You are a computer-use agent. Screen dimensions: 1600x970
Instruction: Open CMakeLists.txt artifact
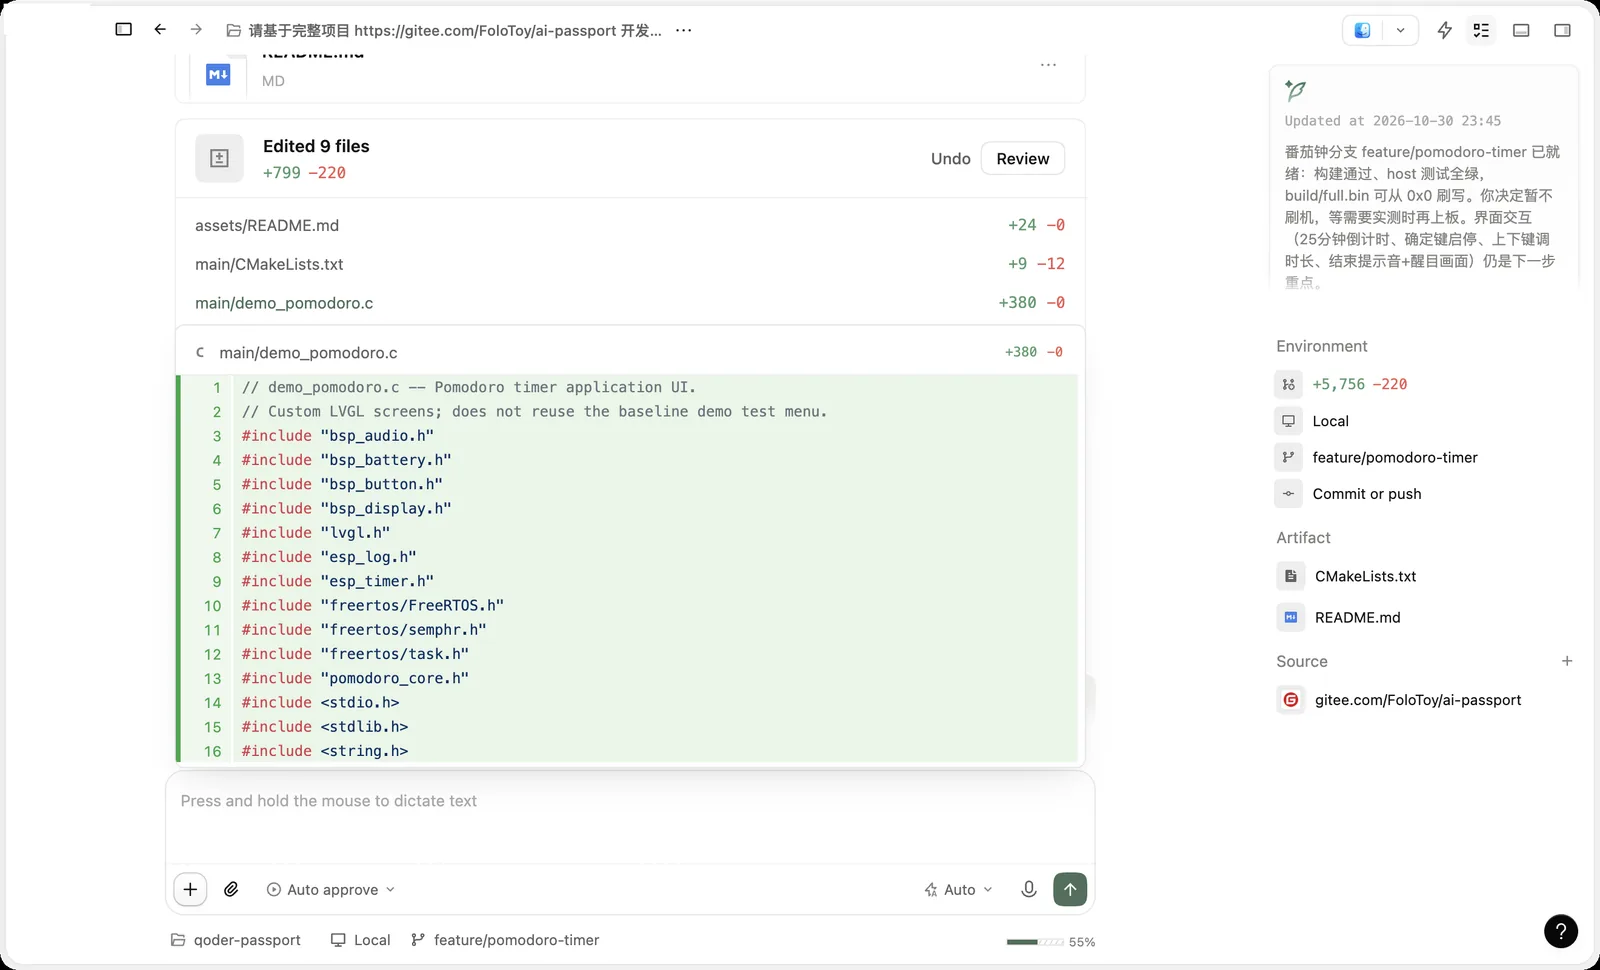tap(1347, 576)
